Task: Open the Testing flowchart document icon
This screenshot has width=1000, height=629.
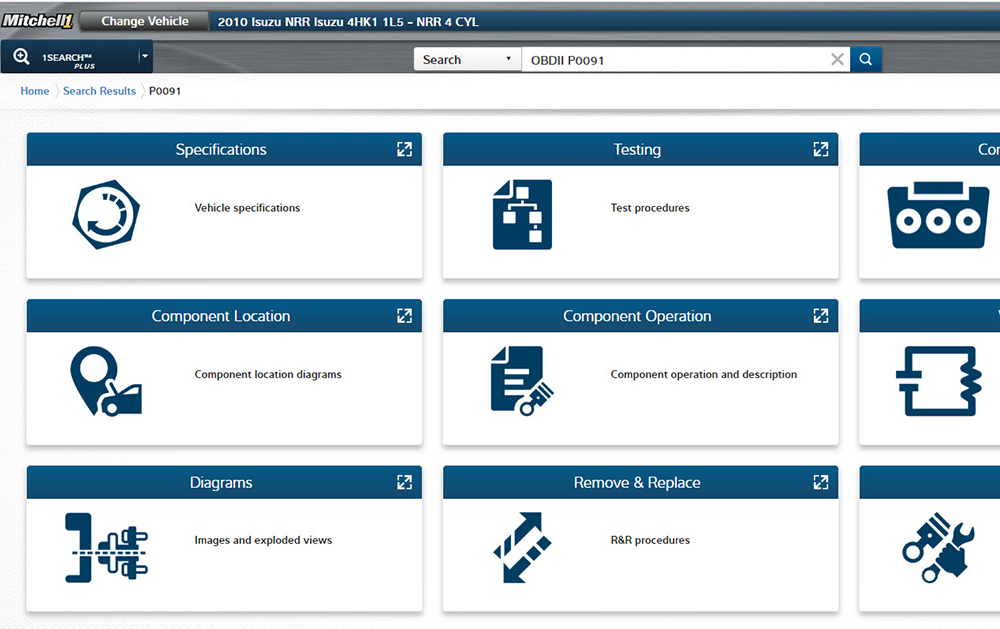Action: click(522, 214)
